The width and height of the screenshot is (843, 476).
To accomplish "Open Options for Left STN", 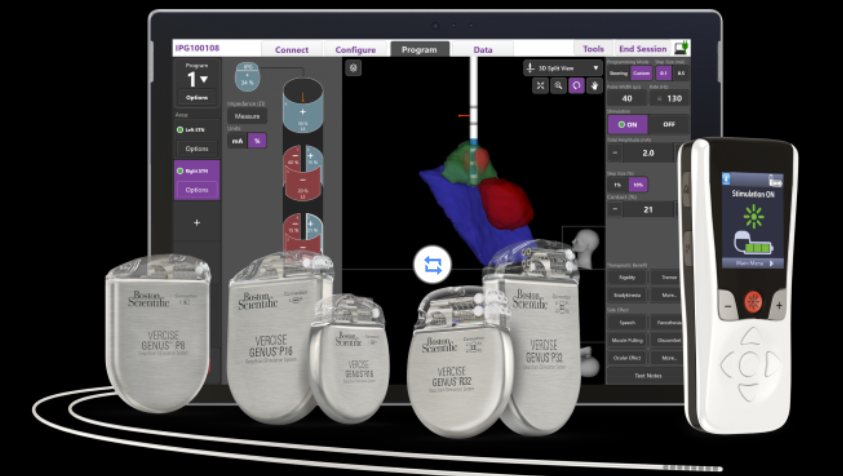I will click(197, 148).
